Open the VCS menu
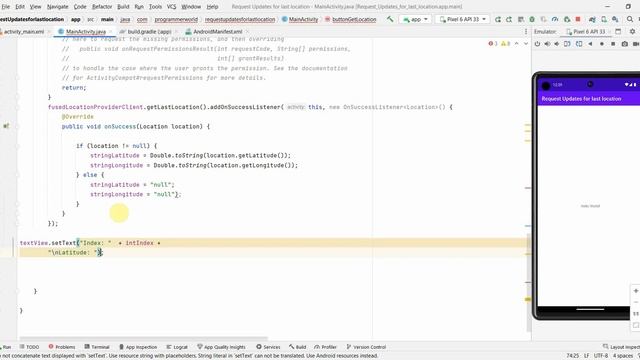This screenshot has width=640, height=360. 172,7
